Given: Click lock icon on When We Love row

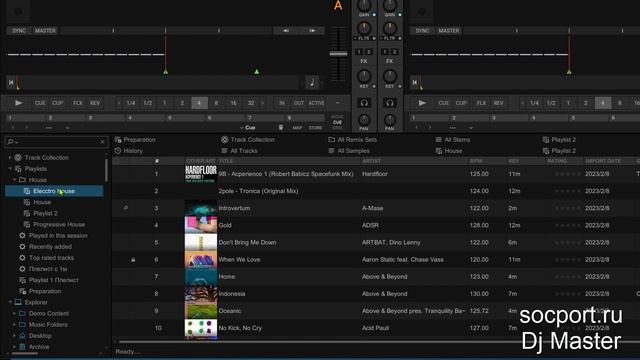Looking at the screenshot, I should coord(133,260).
